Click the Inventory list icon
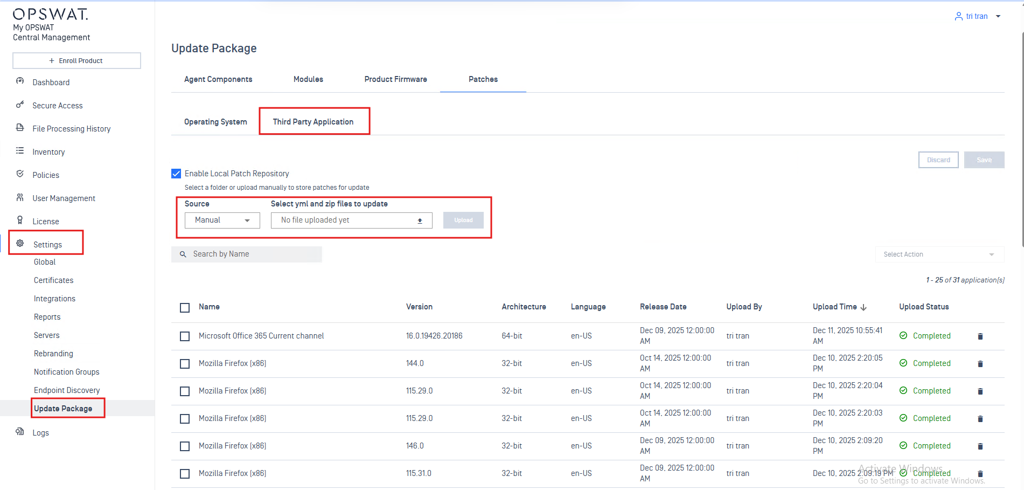 point(20,152)
